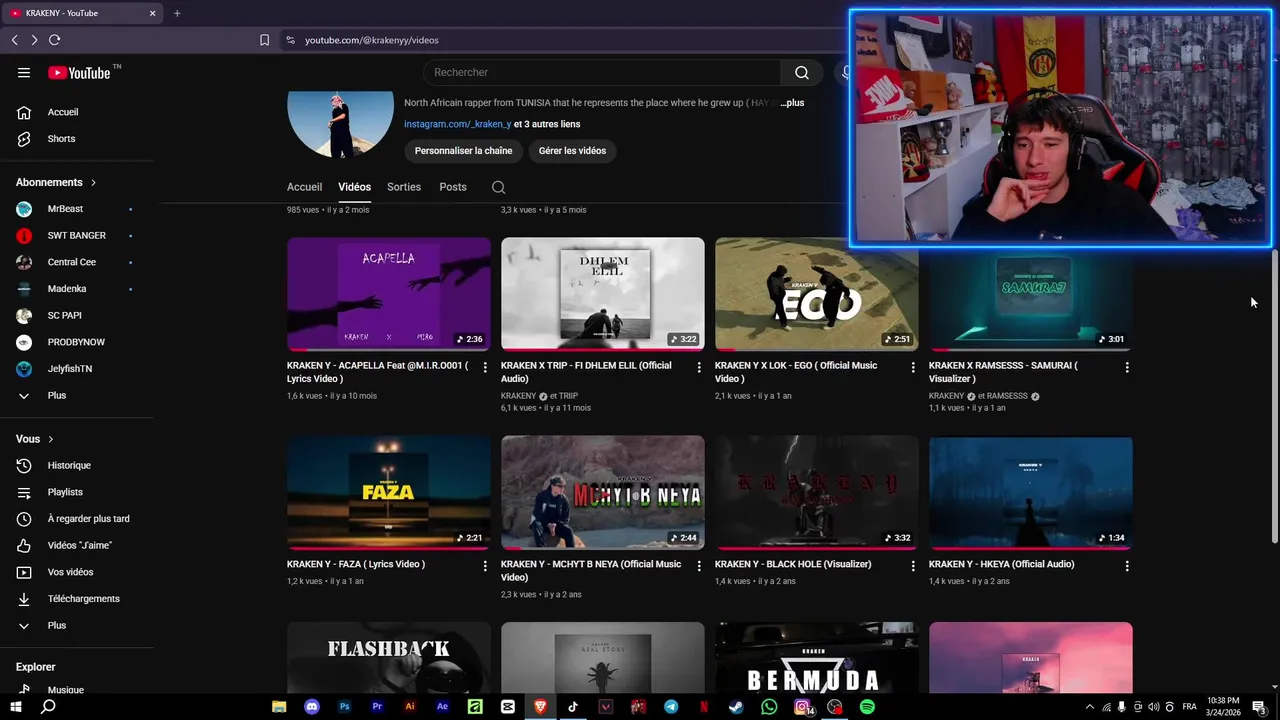Click the Rechercher search field

[602, 72]
